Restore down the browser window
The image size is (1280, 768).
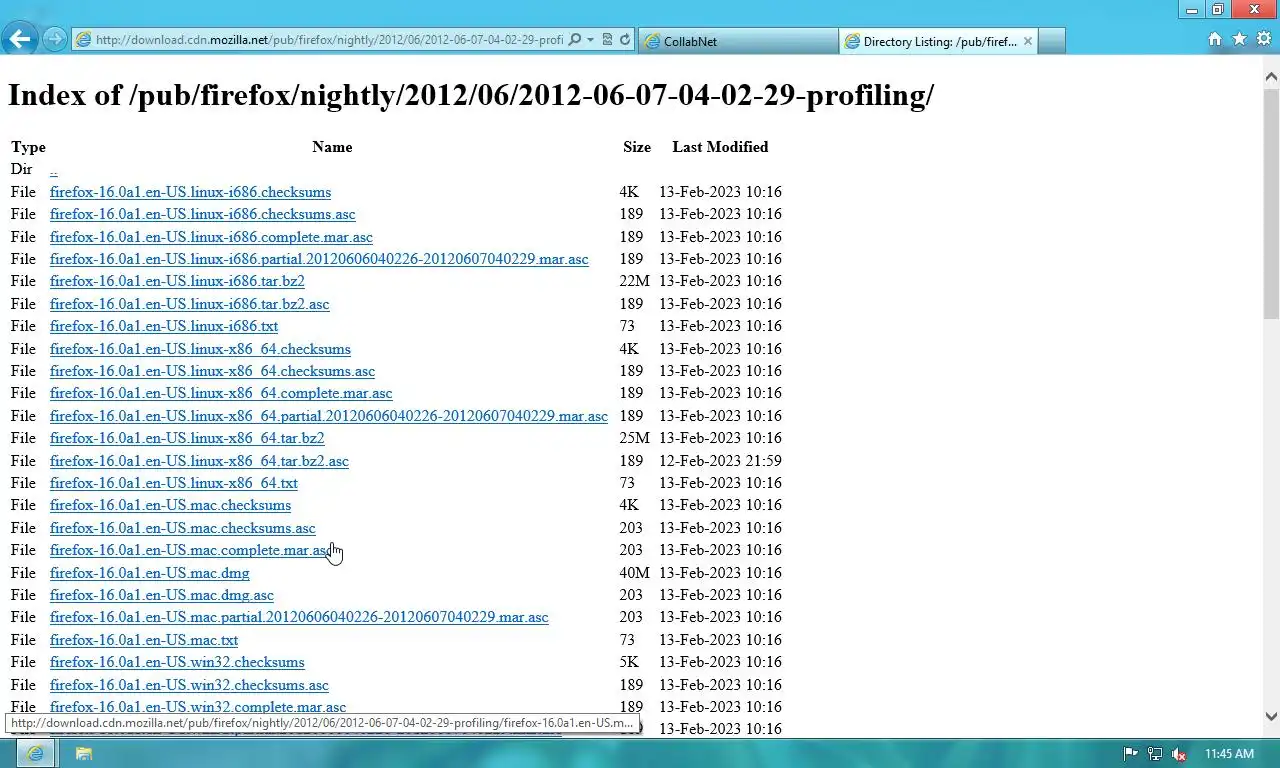(1217, 9)
